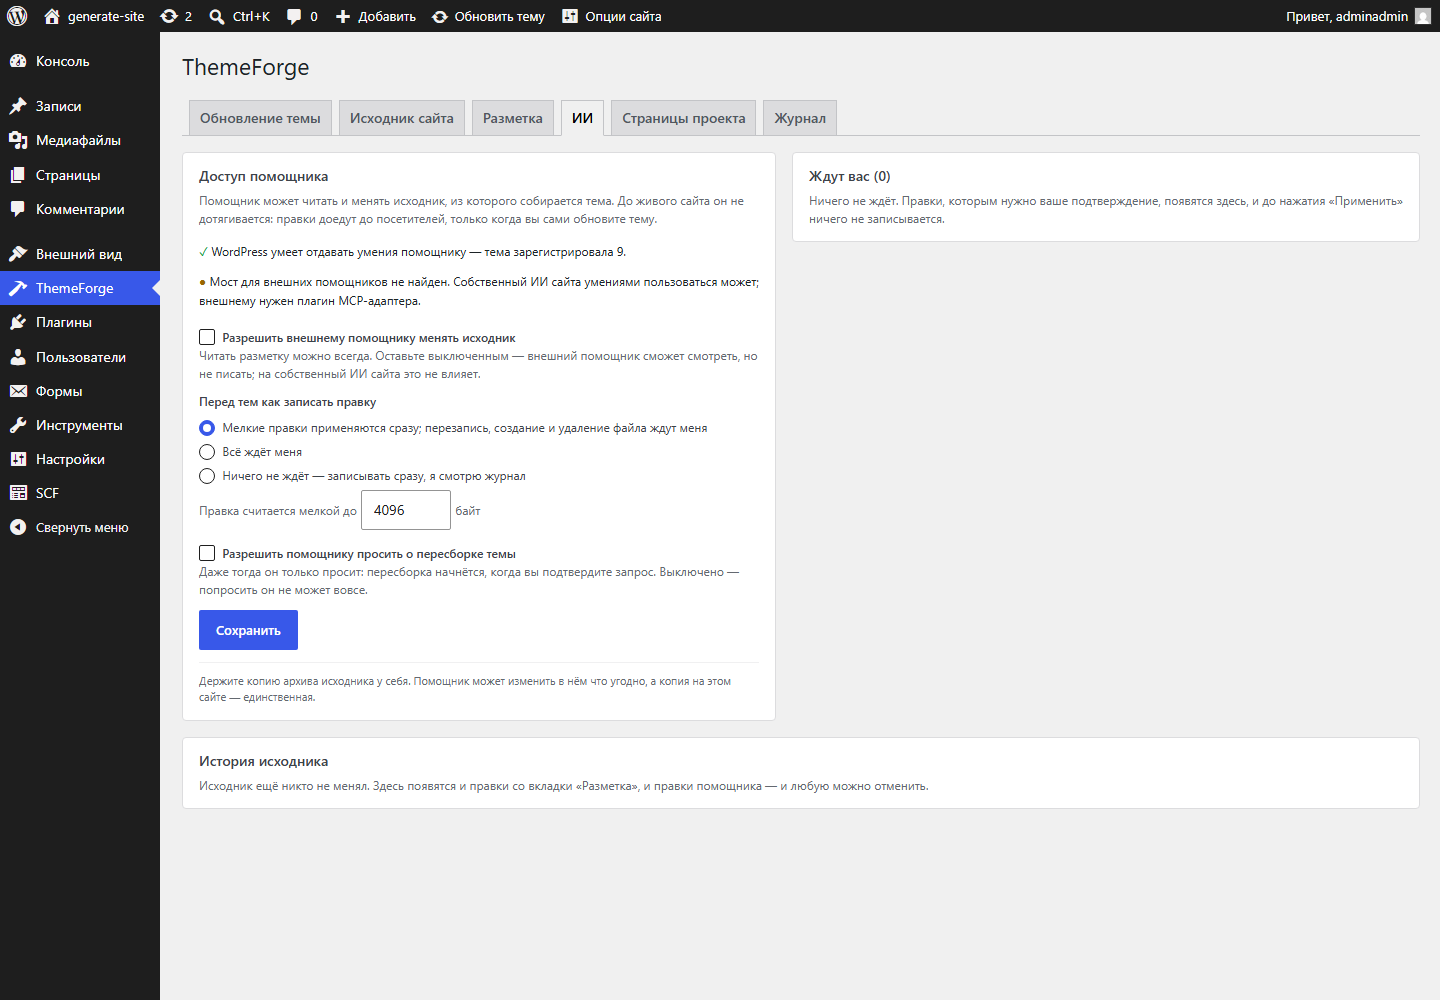Open Комментарии icon in sidebar
Image resolution: width=1440 pixels, height=1000 pixels.
pos(18,209)
